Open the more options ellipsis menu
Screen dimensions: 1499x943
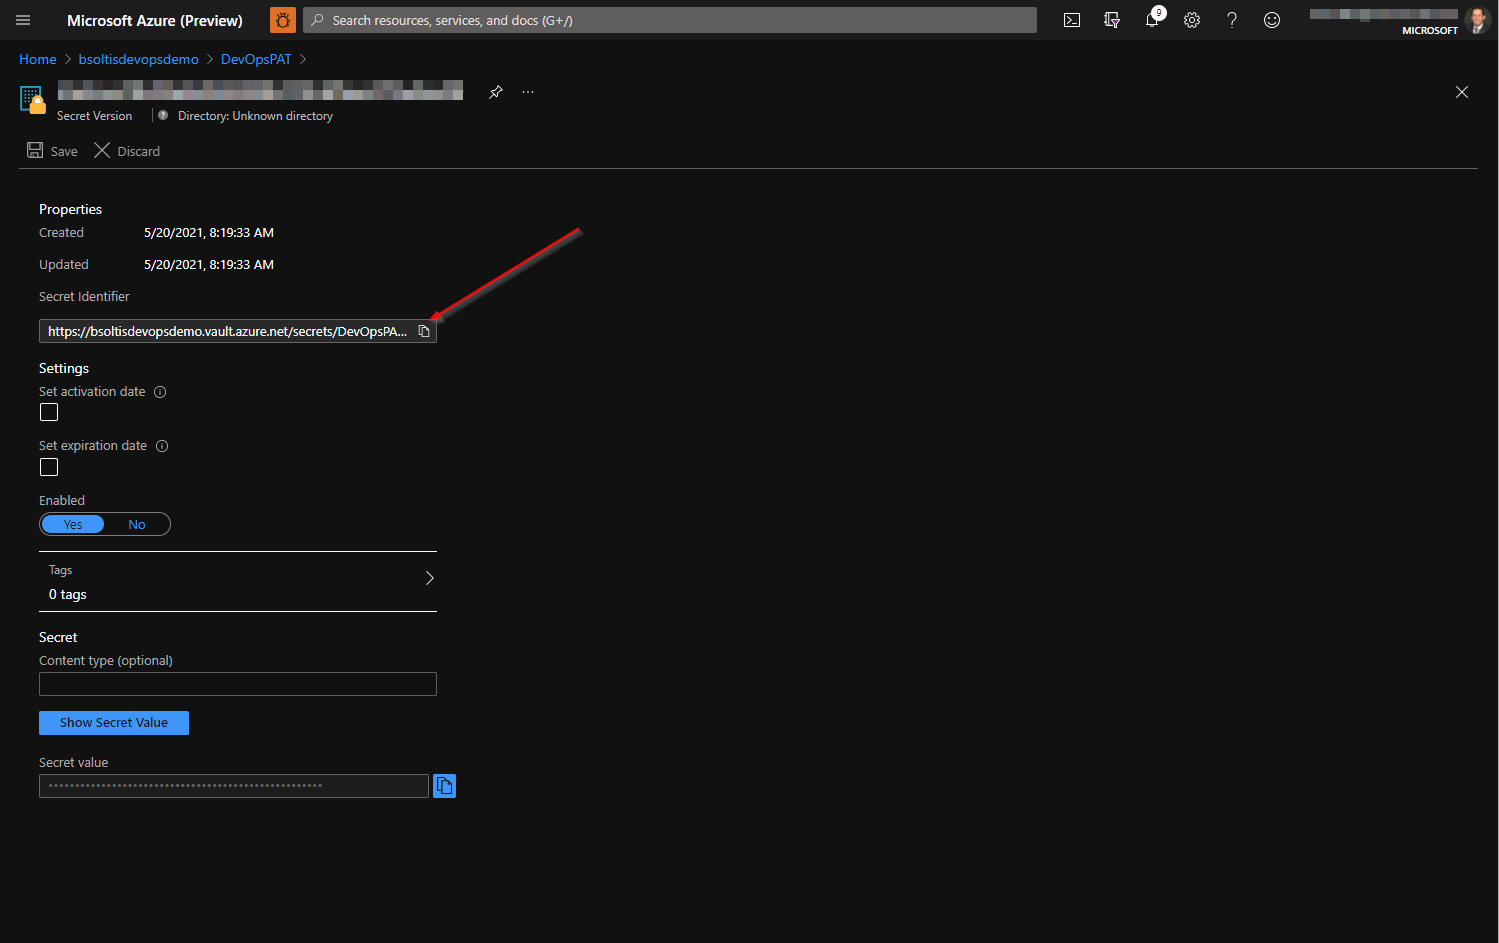point(528,92)
